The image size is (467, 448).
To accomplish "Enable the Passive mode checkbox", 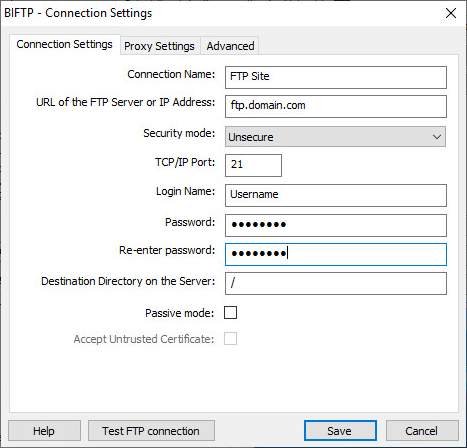I will point(230,313).
